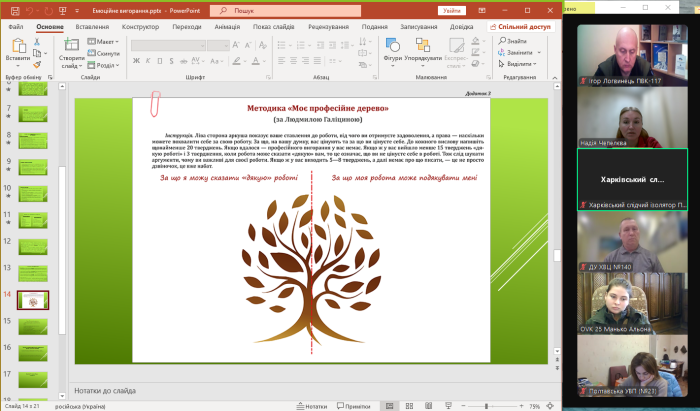Toggle Notes (Нотатки) pane in status bar
Viewport: 700px width, 411px height.
[315, 406]
